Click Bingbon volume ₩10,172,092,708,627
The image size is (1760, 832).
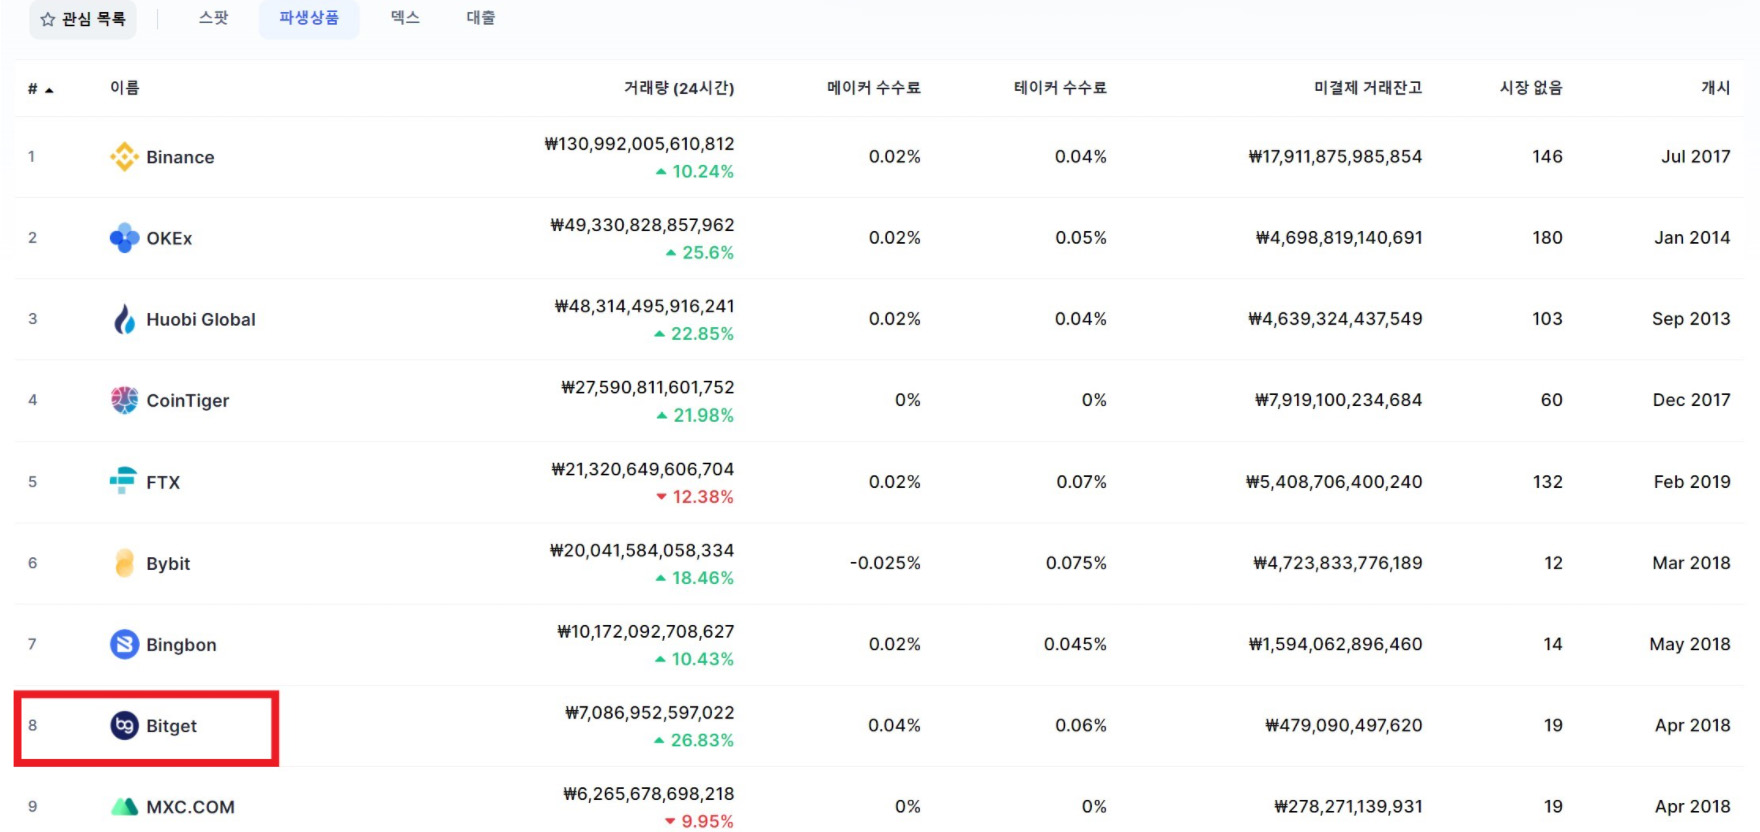(x=646, y=631)
